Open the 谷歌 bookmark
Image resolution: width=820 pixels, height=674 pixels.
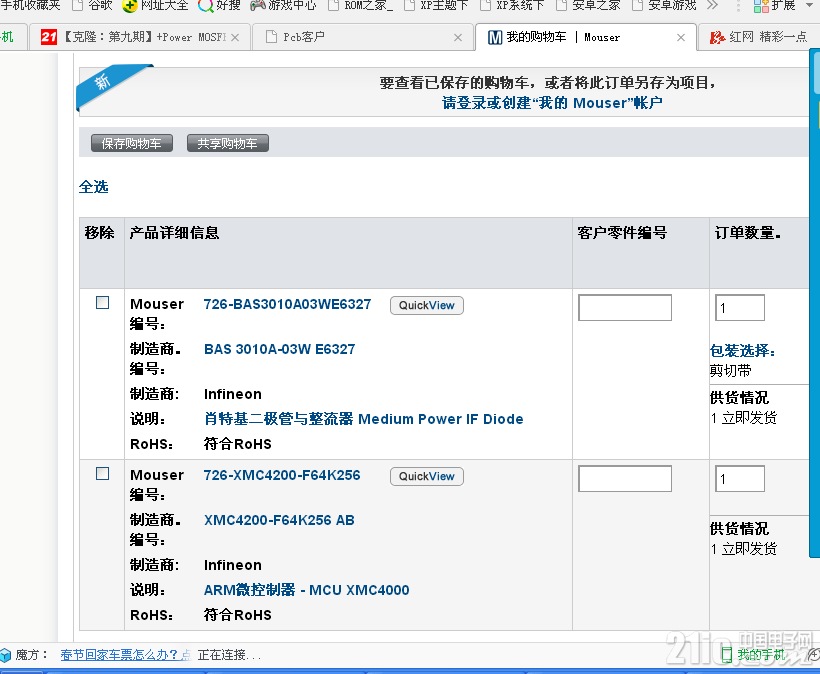pos(92,5)
